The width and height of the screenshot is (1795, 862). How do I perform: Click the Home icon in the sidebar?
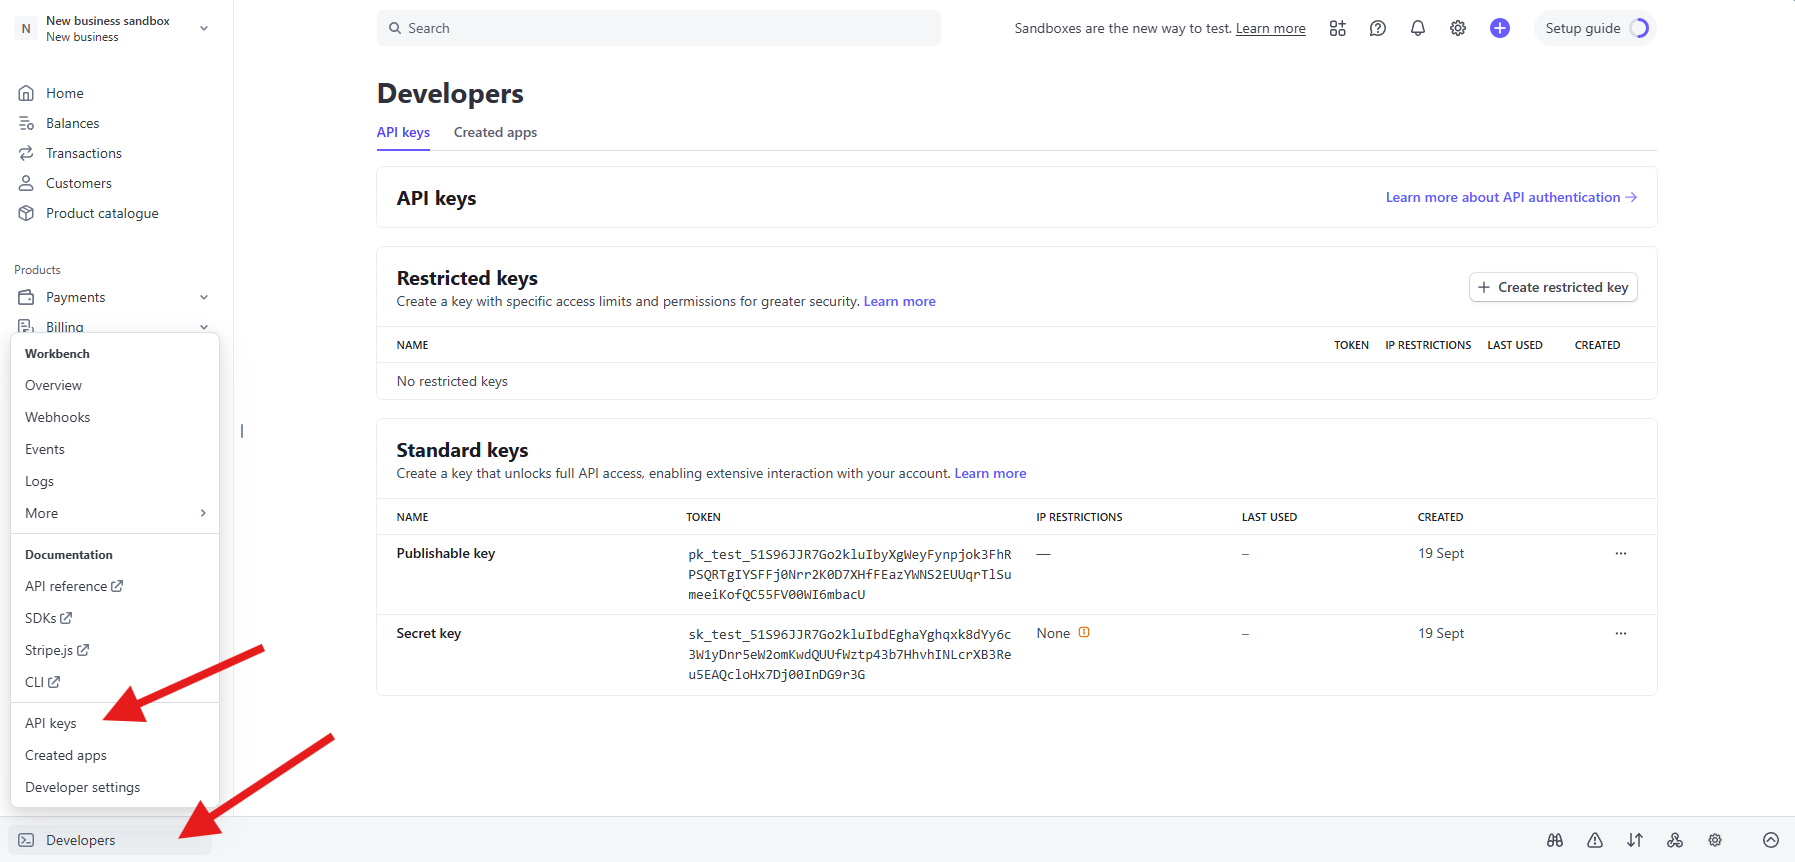coord(26,93)
